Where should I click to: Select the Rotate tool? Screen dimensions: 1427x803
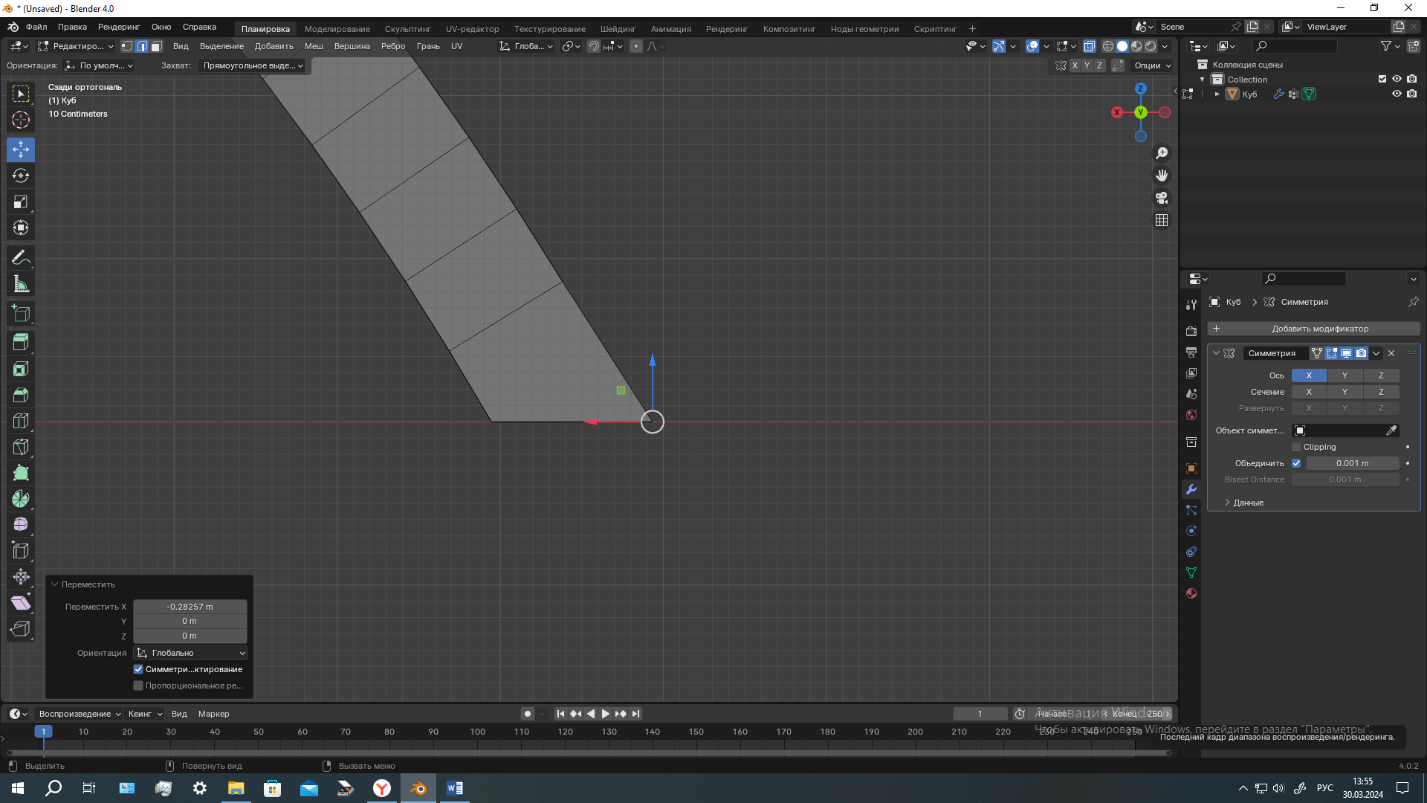20,175
